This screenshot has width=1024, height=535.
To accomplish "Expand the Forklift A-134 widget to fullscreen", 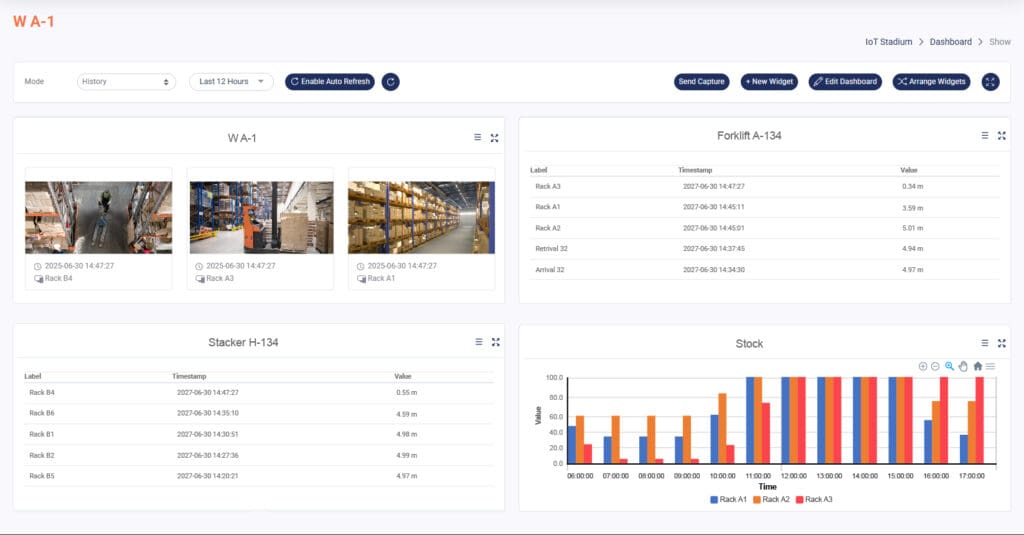I will [x=1001, y=135].
